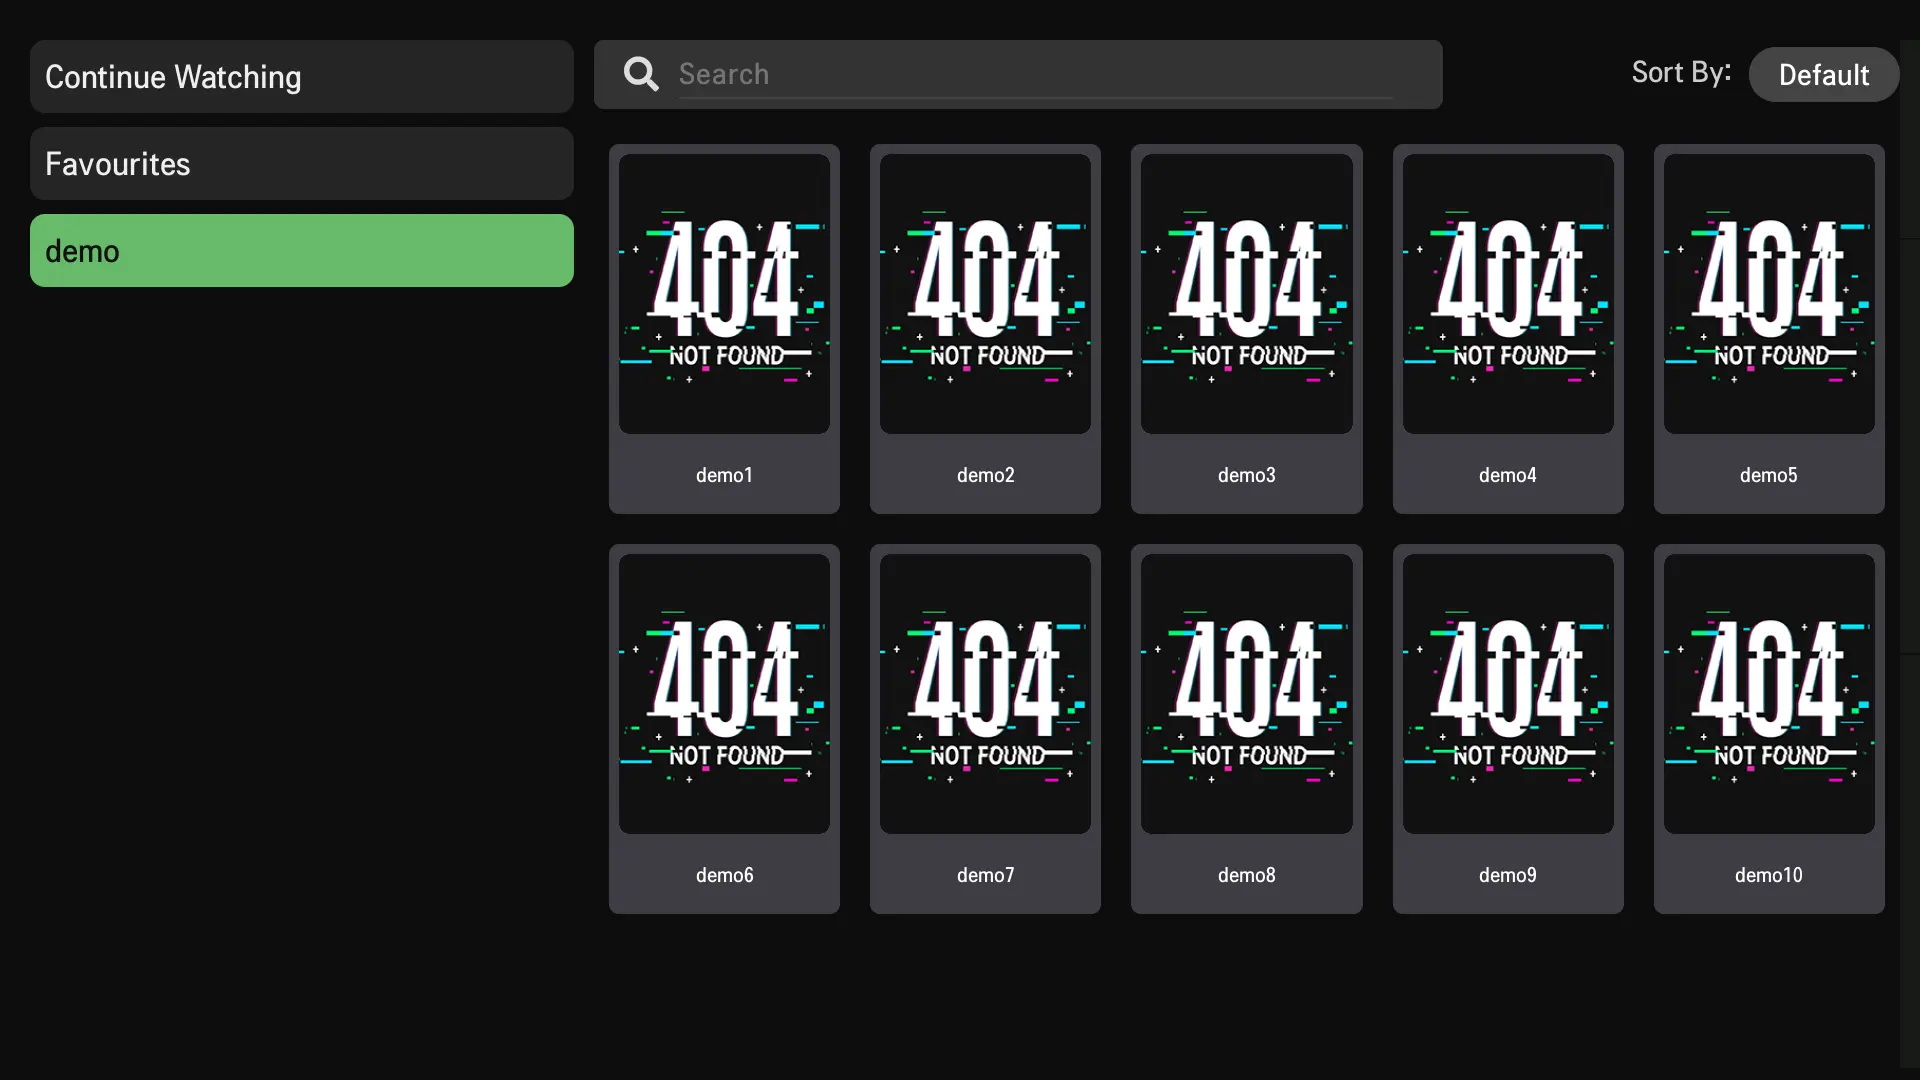Viewport: 1920px width, 1080px height.
Task: Click the demo6 title text
Action: click(724, 875)
